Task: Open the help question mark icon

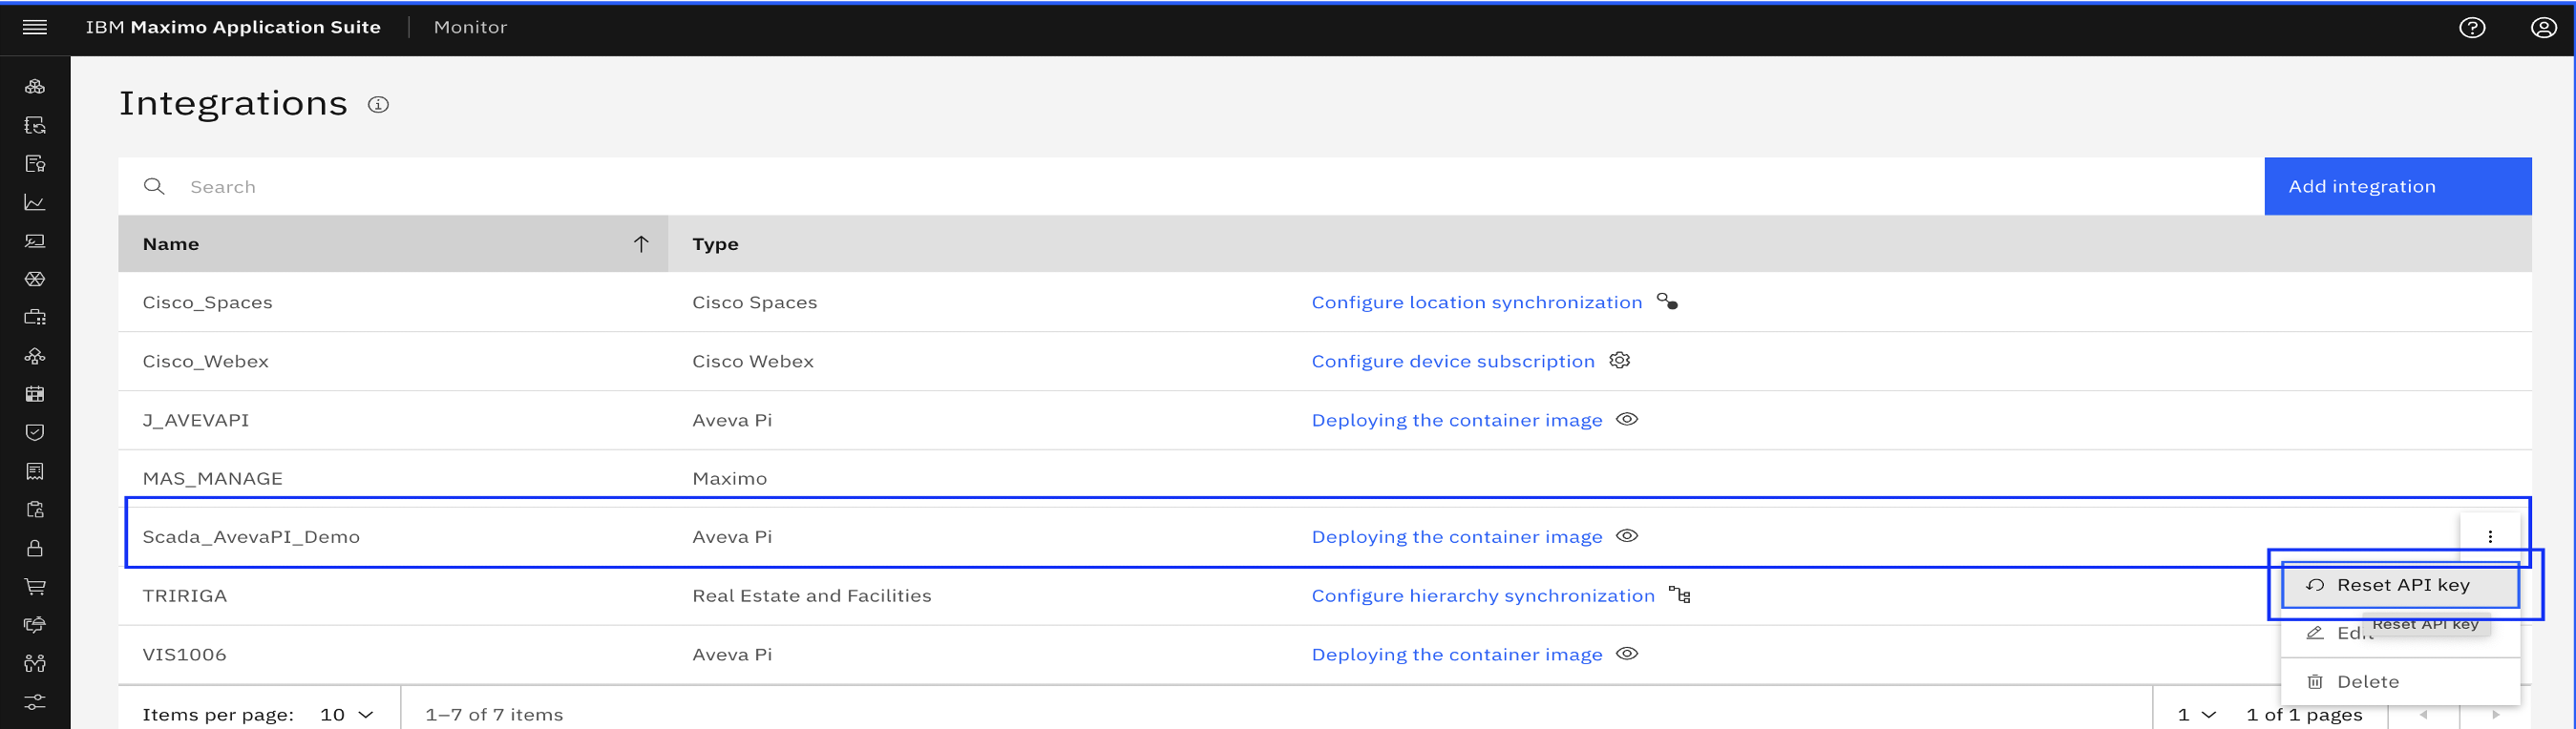Action: pyautogui.click(x=2471, y=28)
